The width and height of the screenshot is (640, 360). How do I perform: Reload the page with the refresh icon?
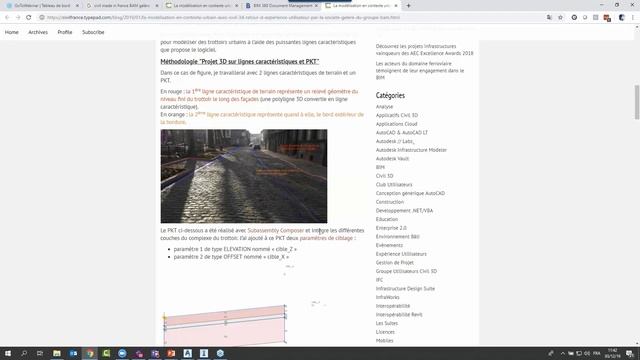pos(29,18)
